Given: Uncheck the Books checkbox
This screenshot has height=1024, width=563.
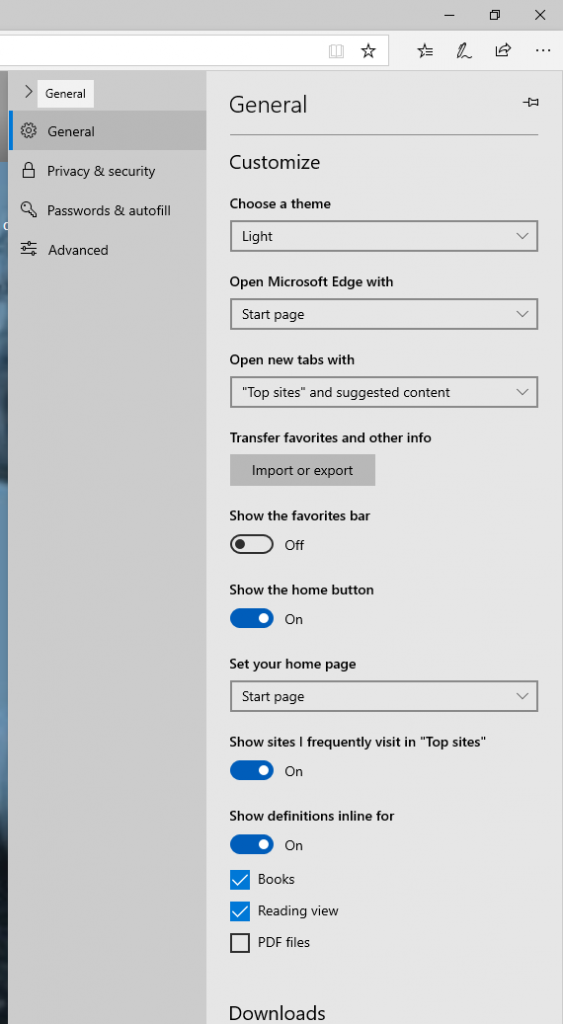Looking at the screenshot, I should coord(240,880).
